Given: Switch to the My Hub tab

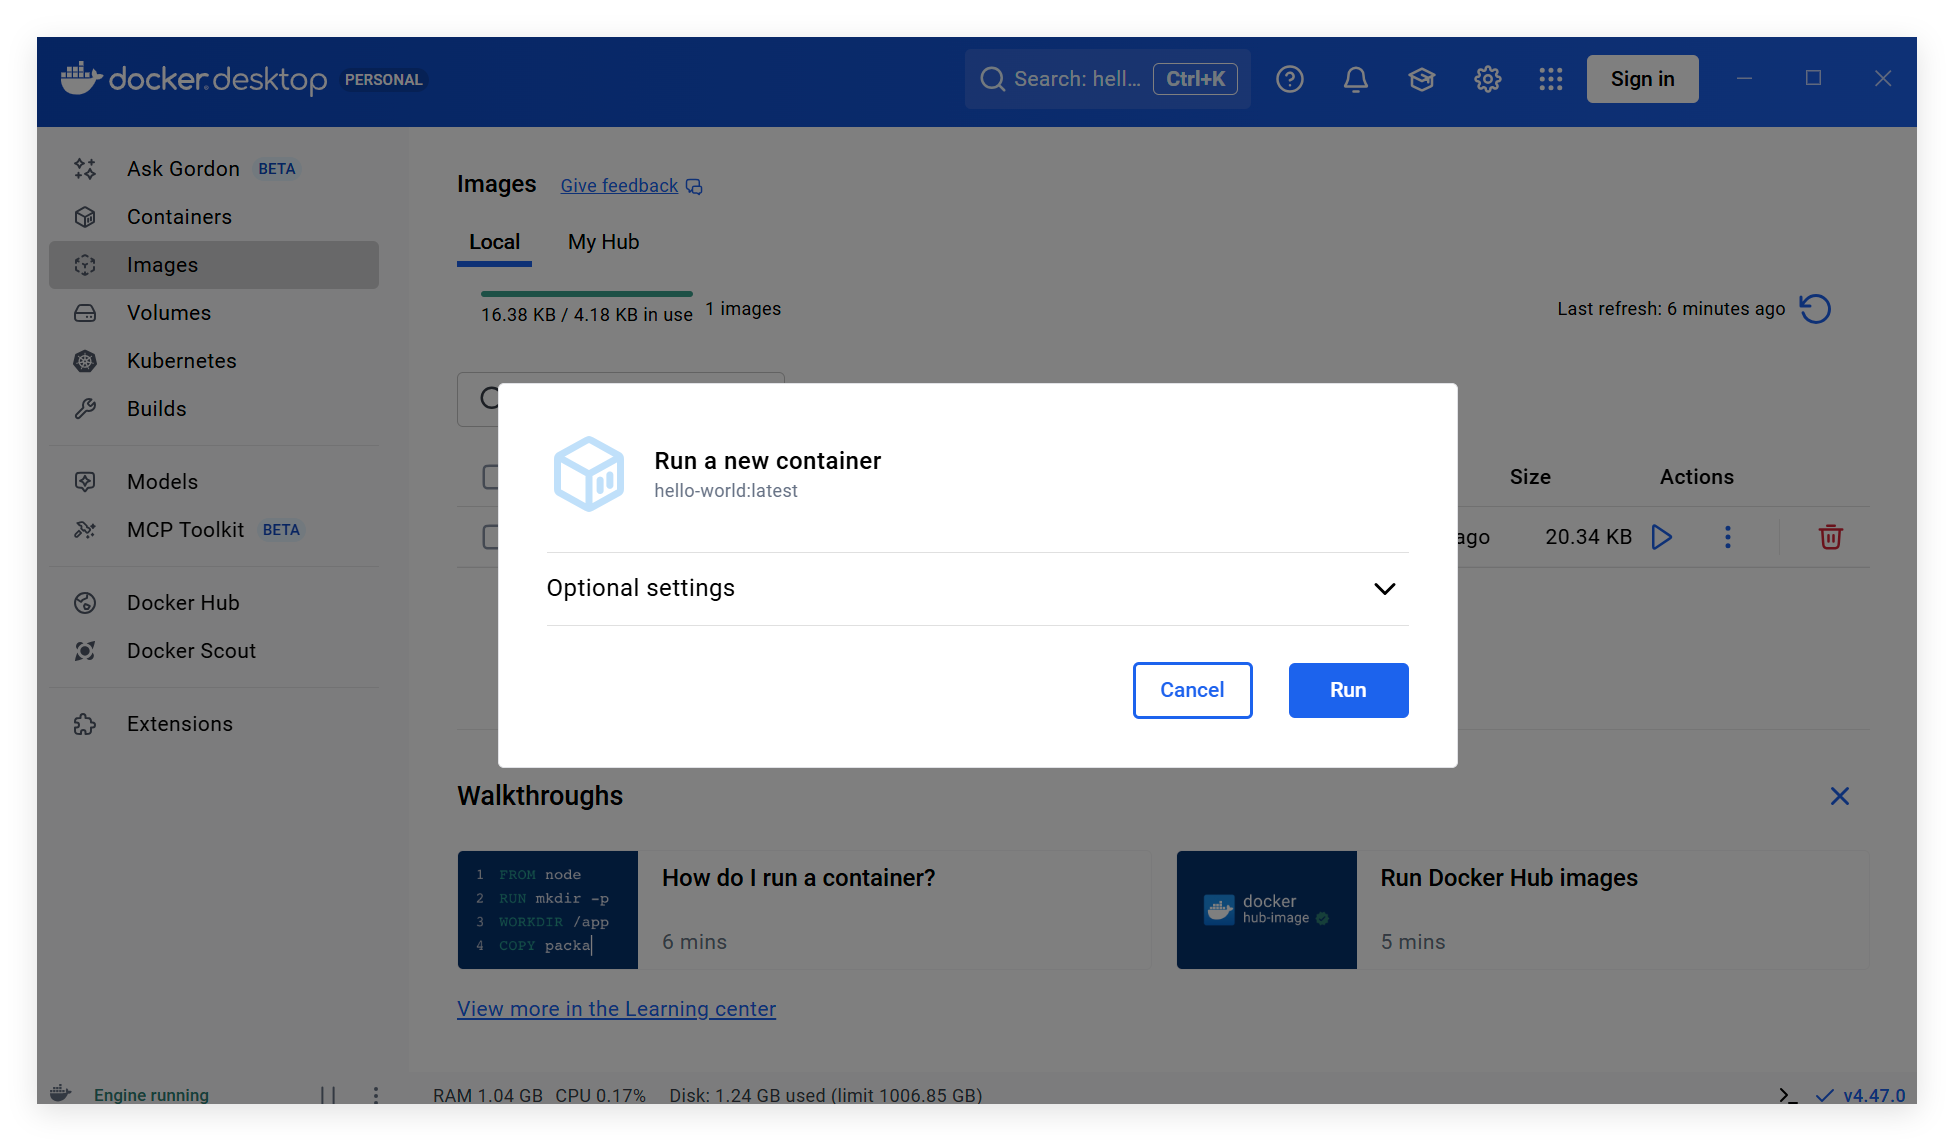Looking at the screenshot, I should point(603,242).
